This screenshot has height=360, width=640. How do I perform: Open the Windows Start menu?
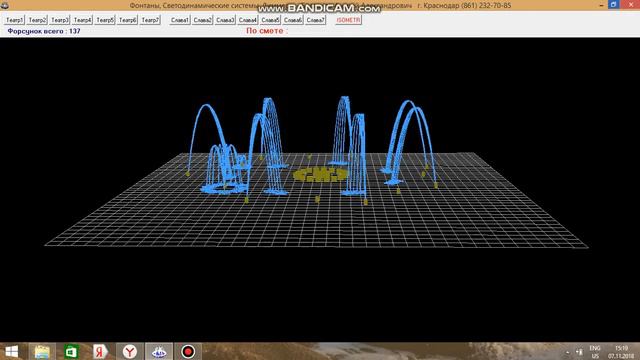click(x=11, y=351)
